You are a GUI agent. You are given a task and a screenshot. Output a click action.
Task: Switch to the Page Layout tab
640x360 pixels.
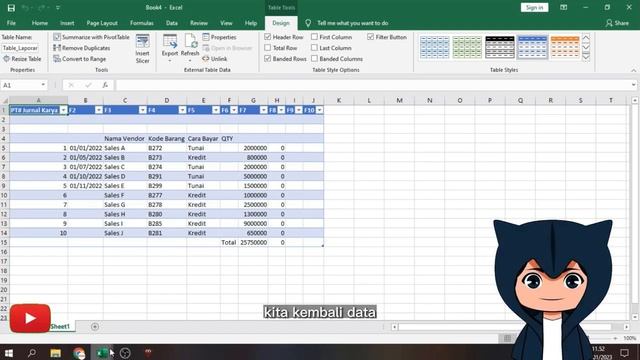(102, 23)
